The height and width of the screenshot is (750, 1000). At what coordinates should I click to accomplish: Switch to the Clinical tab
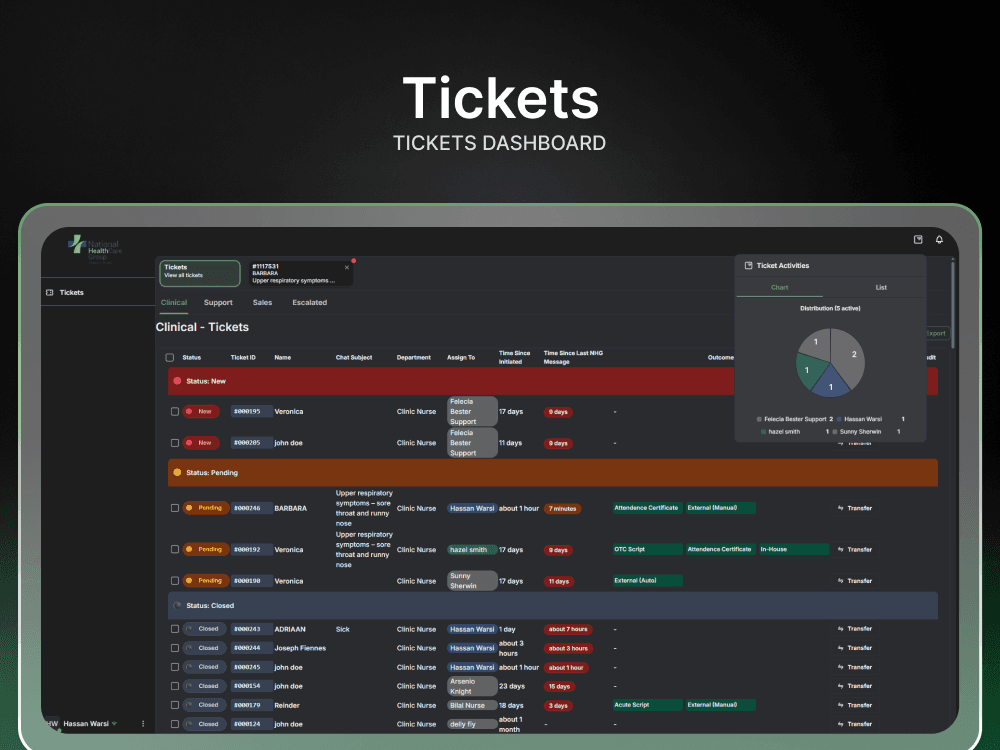174,303
